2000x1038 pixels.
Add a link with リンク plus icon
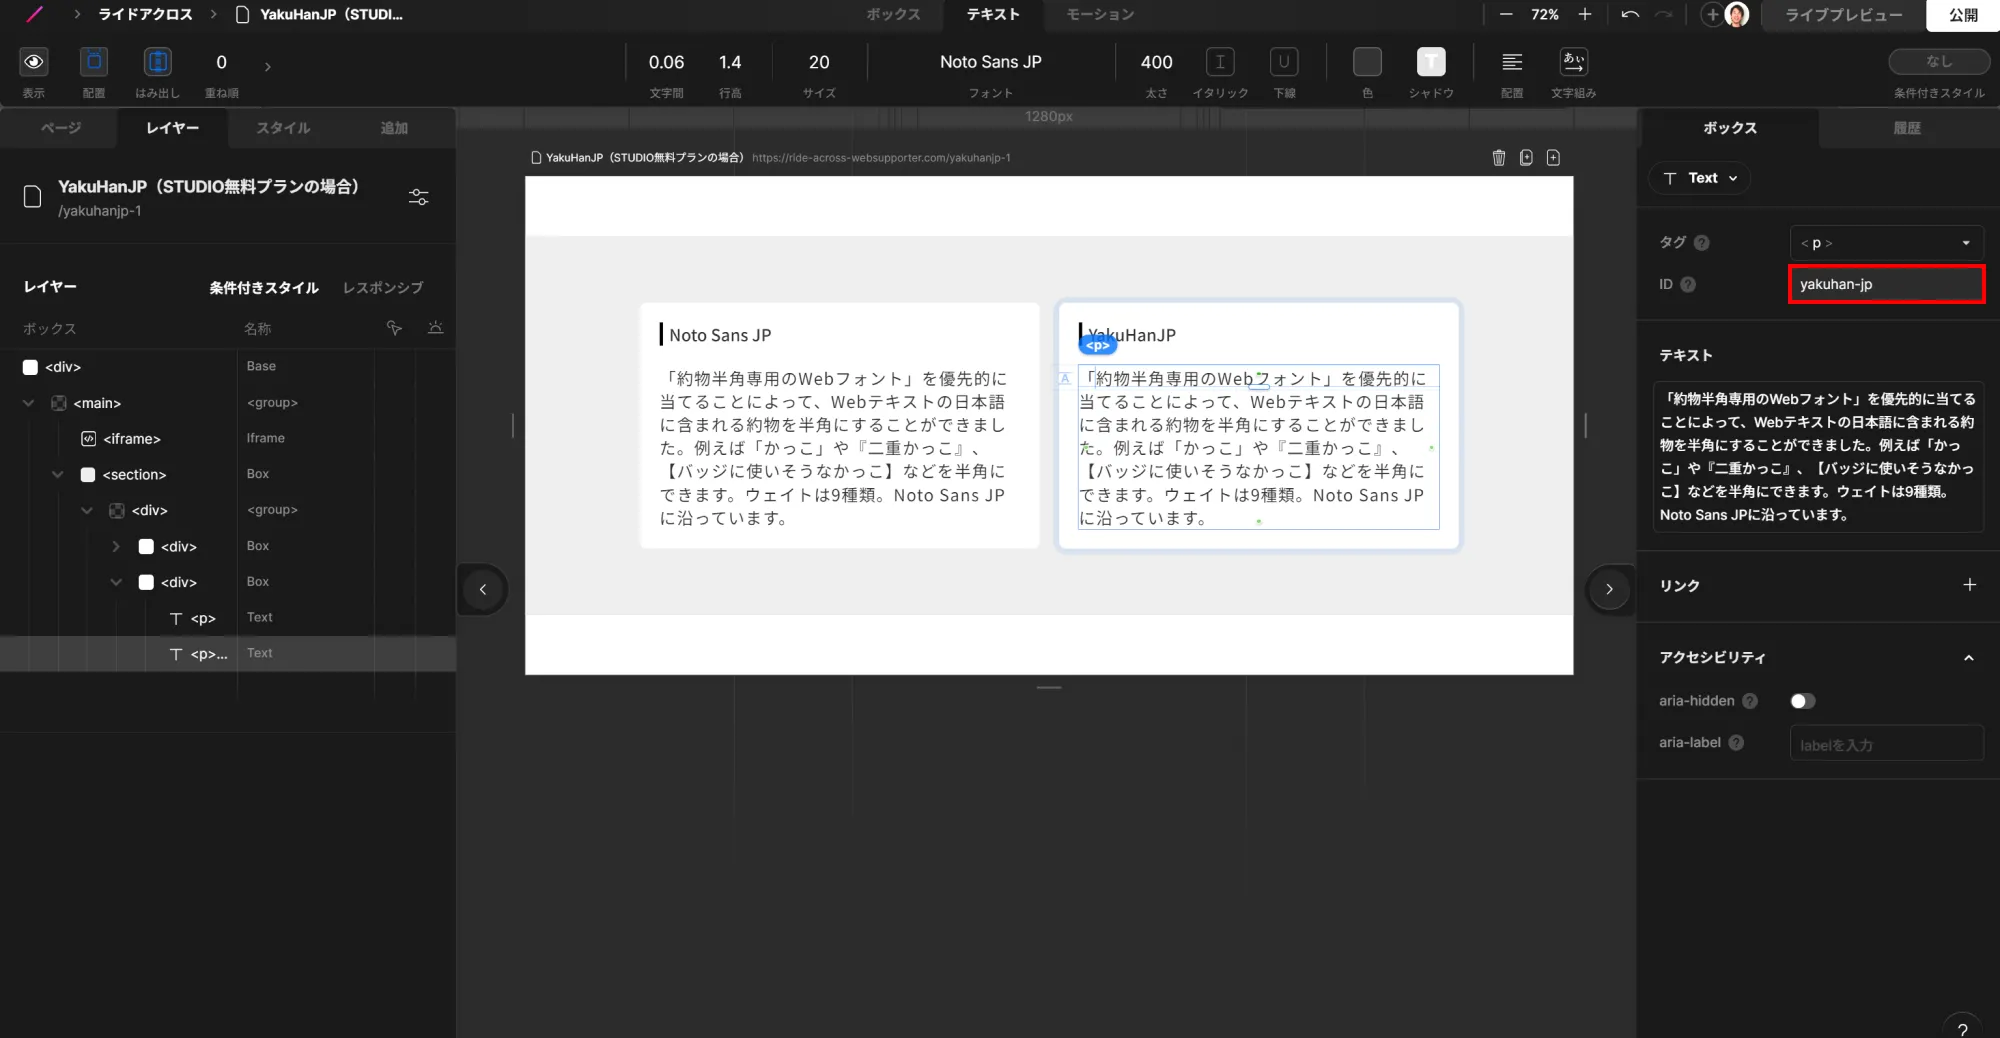pos(1969,585)
